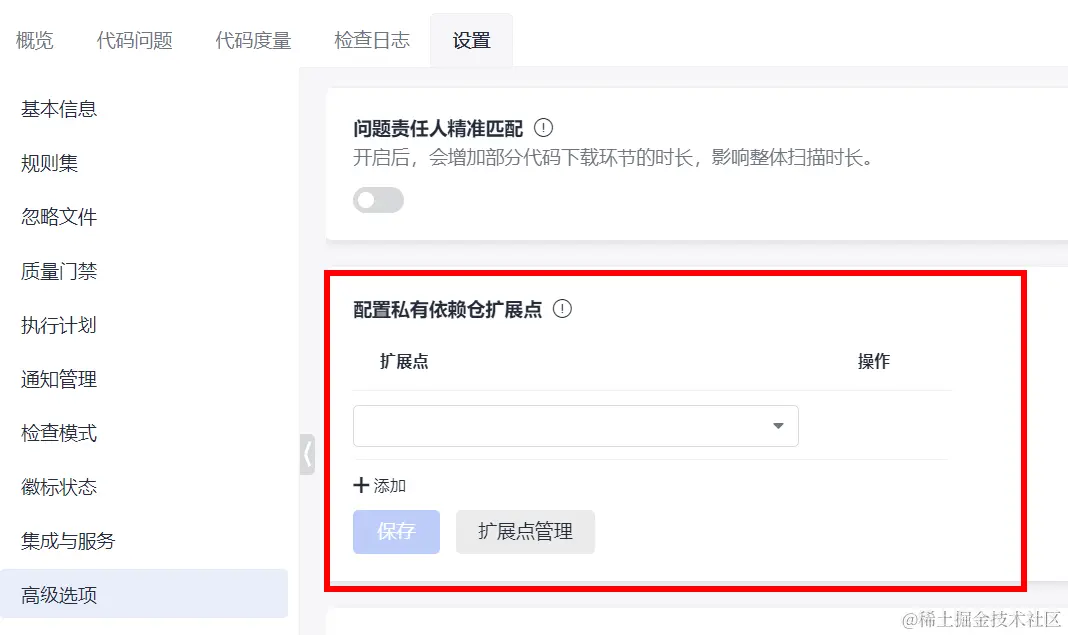The height and width of the screenshot is (636, 1068).
Task: Click info icon beside 问题责任人精准匹配
Action: pyautogui.click(x=544, y=127)
